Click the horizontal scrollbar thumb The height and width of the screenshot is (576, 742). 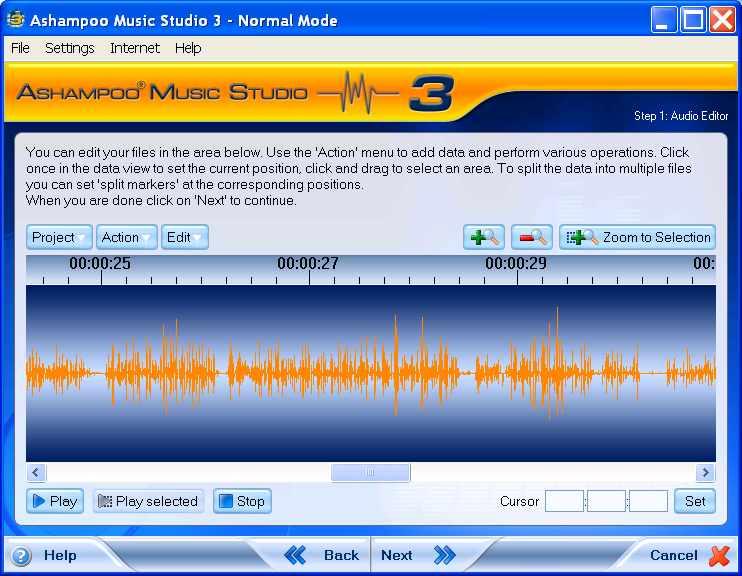click(370, 473)
